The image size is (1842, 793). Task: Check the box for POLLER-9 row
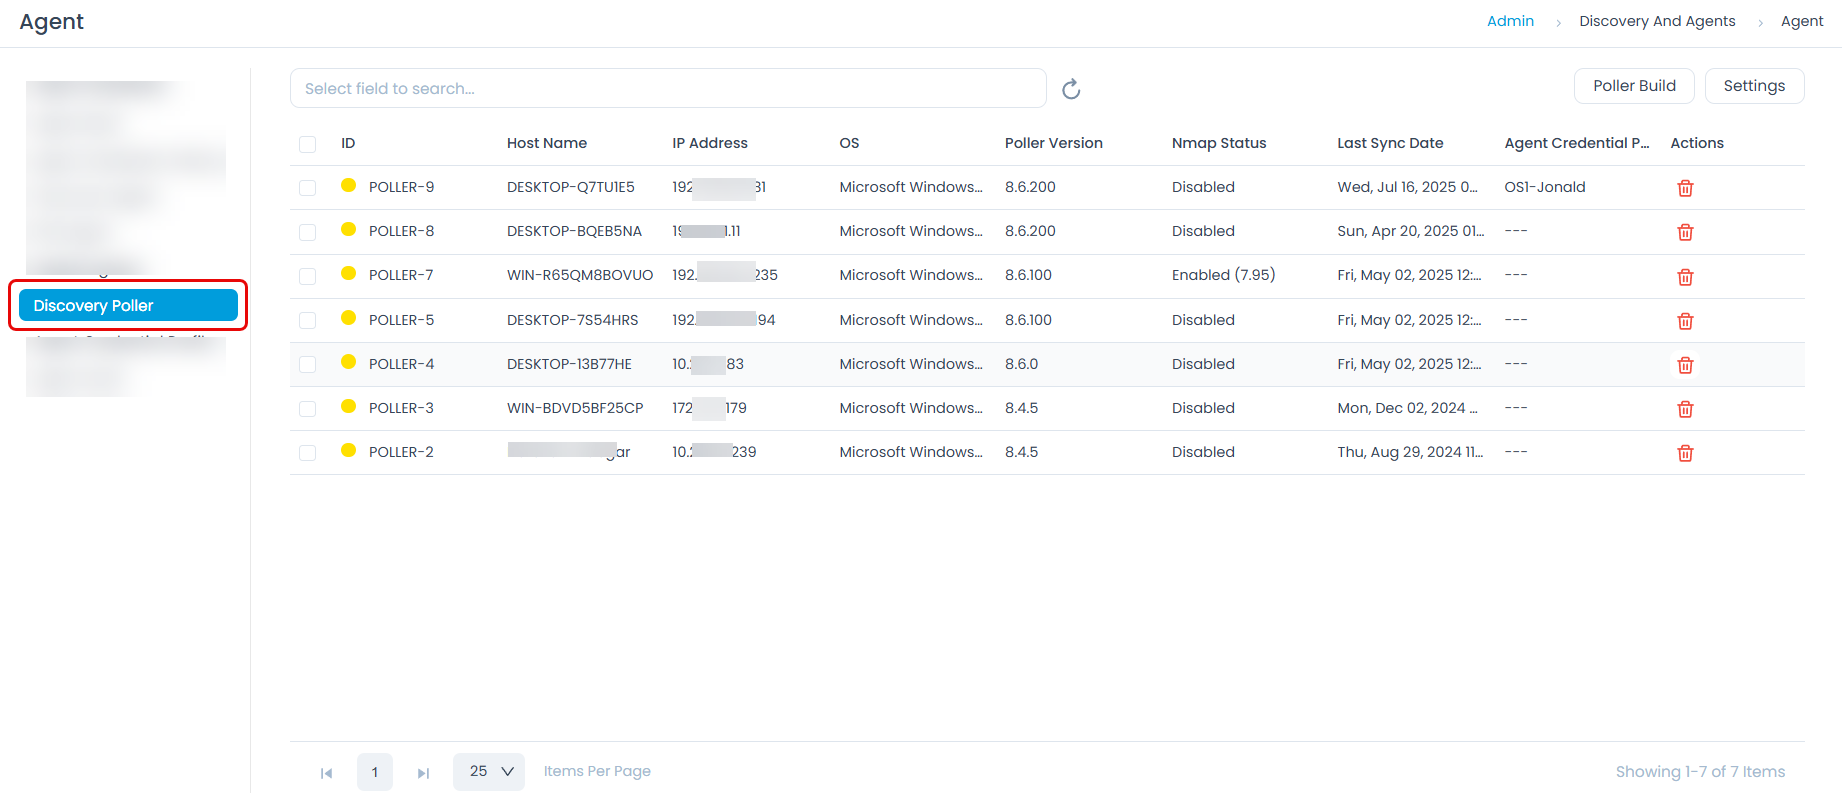coord(307,188)
